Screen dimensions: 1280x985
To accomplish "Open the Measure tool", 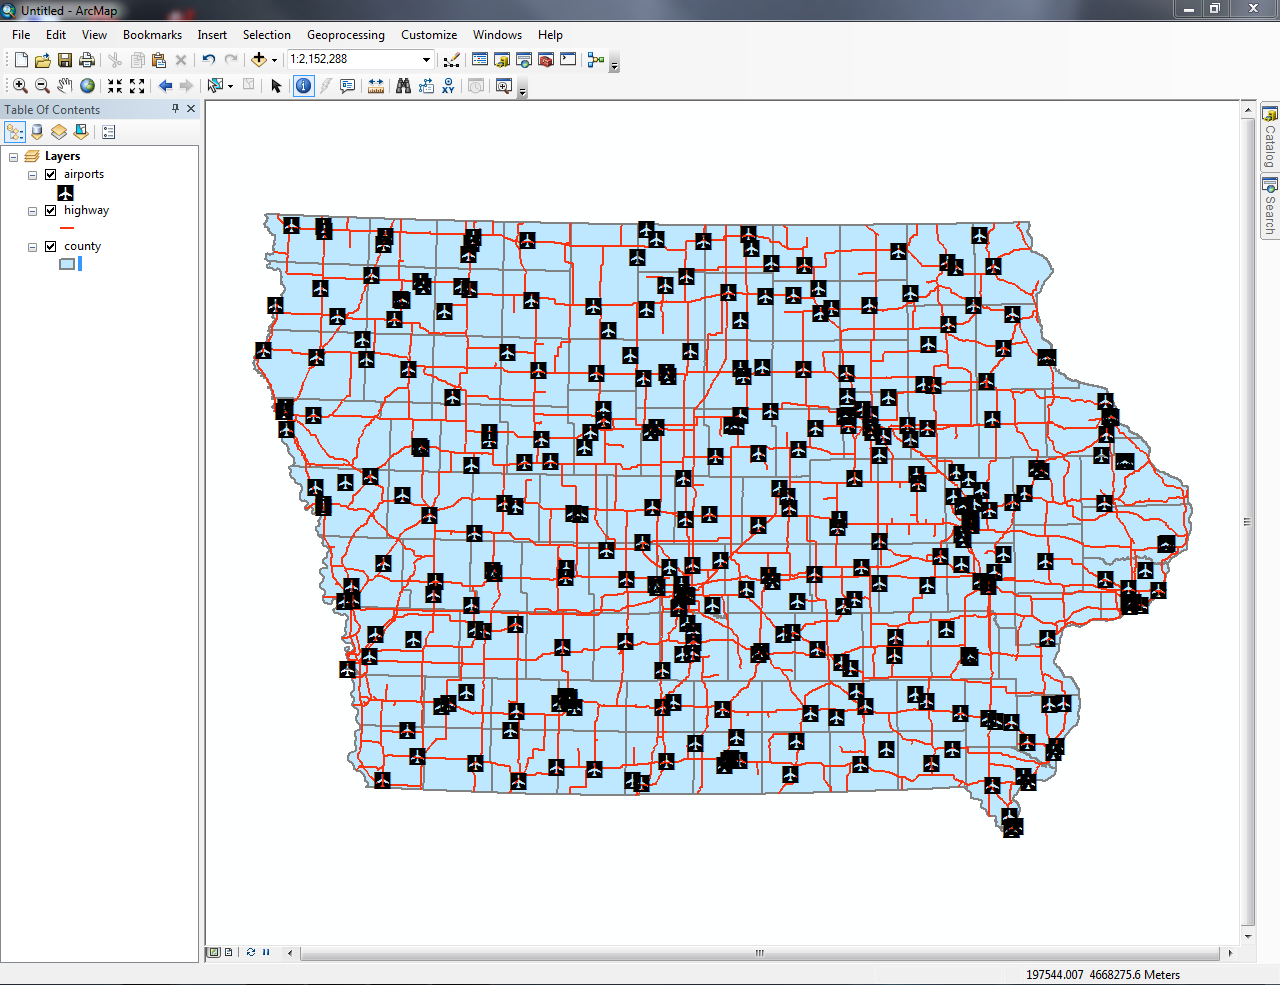I will (x=375, y=86).
